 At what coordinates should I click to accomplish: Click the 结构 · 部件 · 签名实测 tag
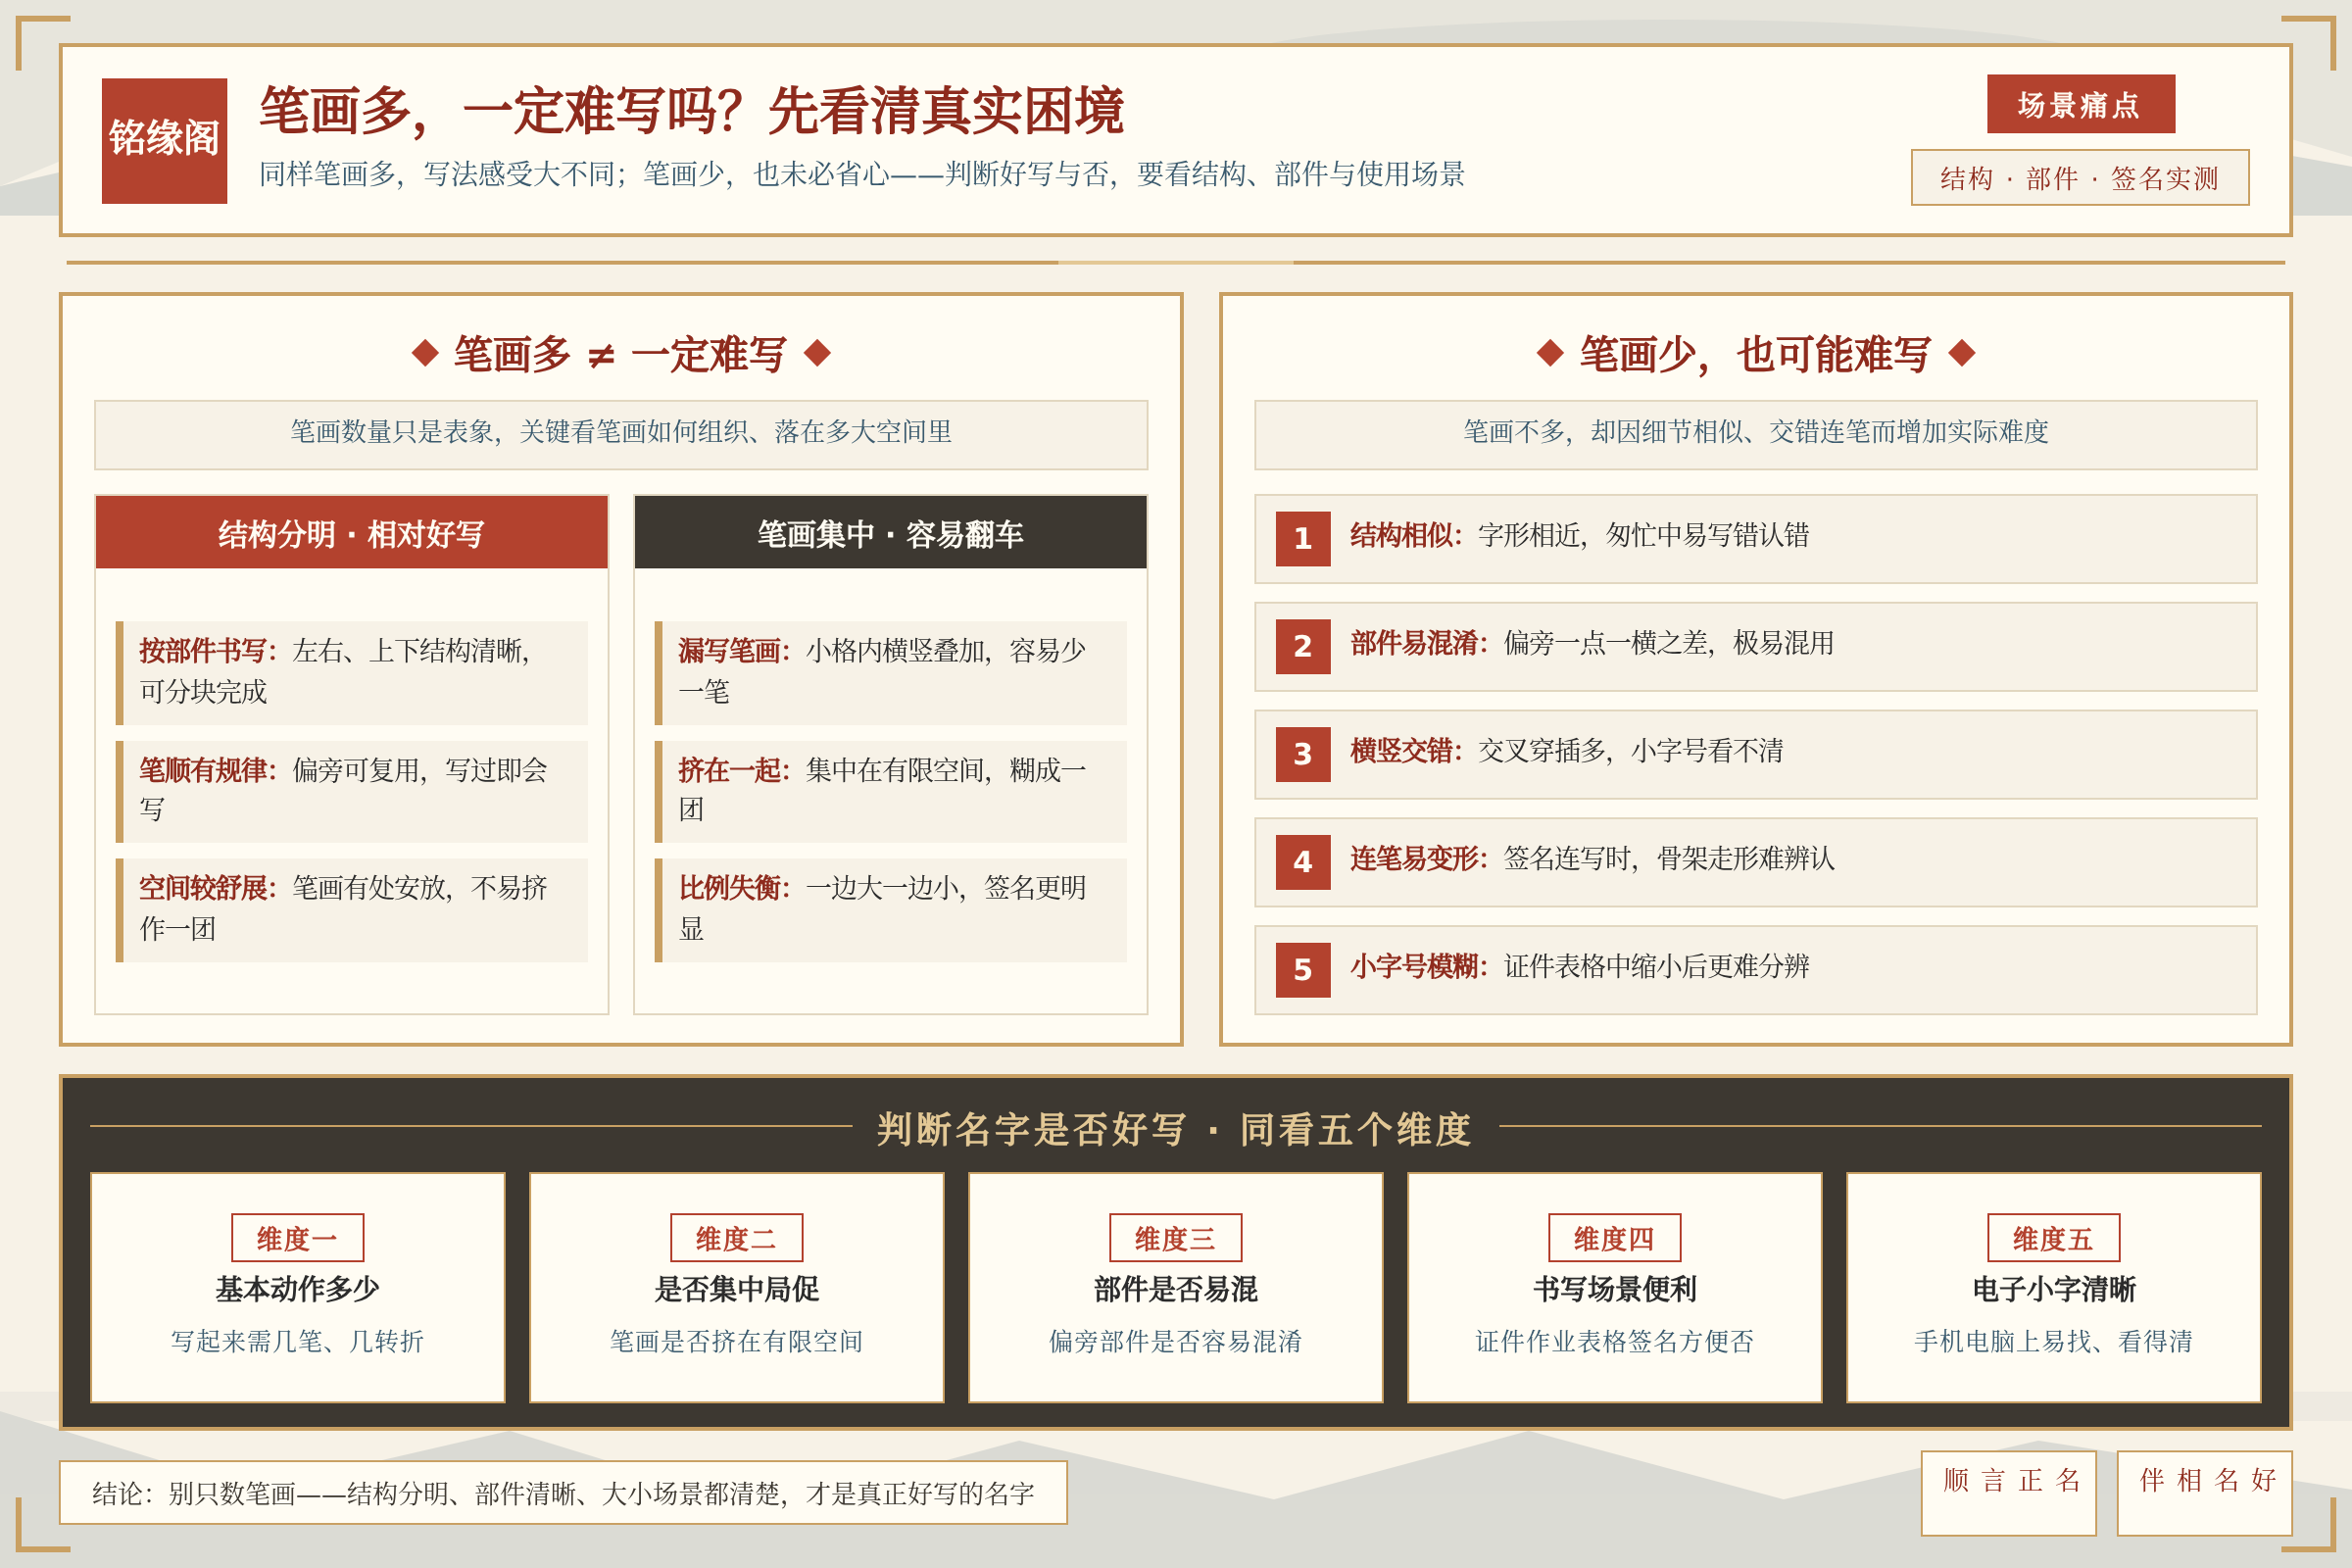(x=2080, y=178)
